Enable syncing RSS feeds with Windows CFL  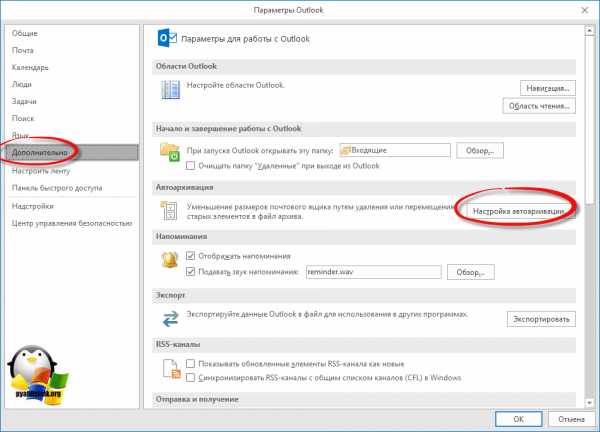(x=190, y=378)
